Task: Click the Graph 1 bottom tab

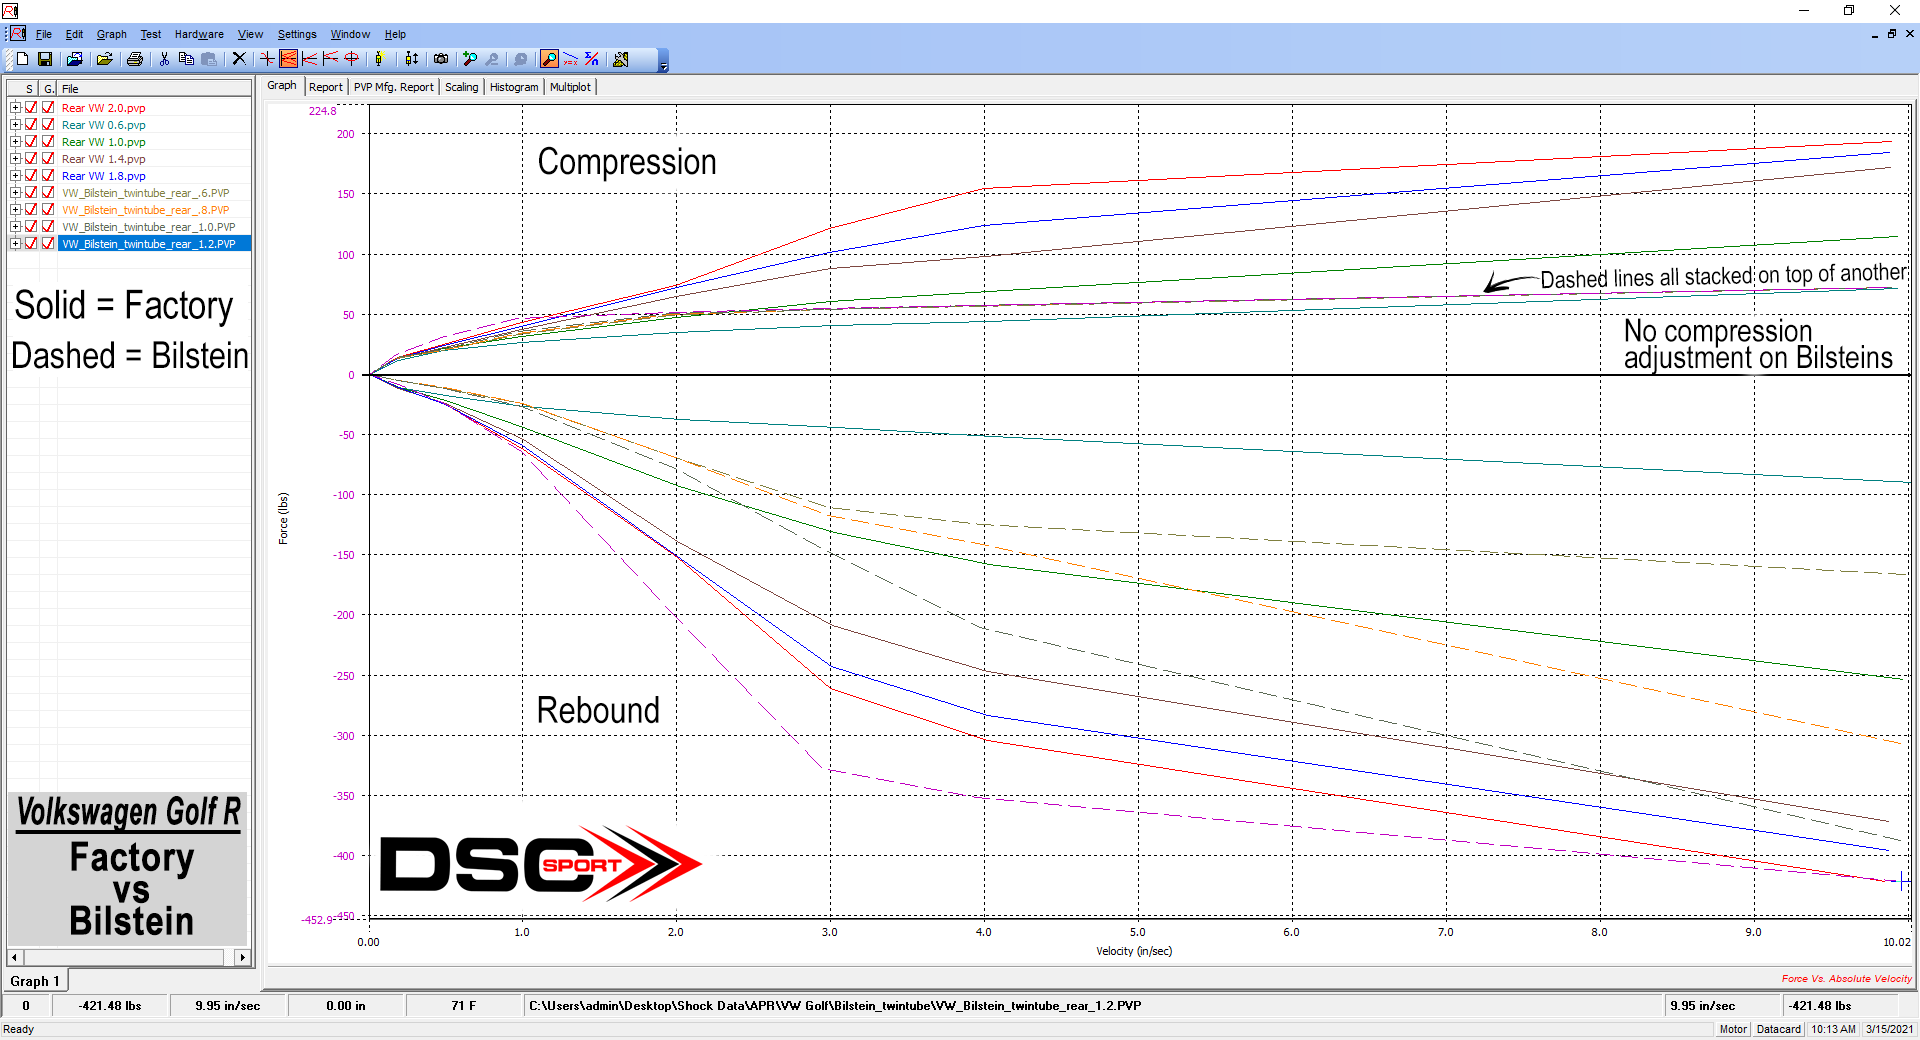Action: (35, 981)
